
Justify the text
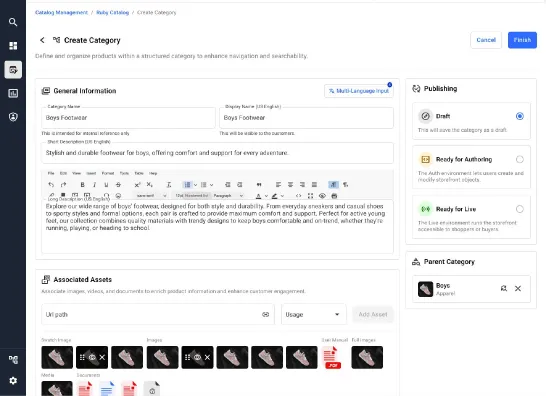pyautogui.click(x=314, y=185)
